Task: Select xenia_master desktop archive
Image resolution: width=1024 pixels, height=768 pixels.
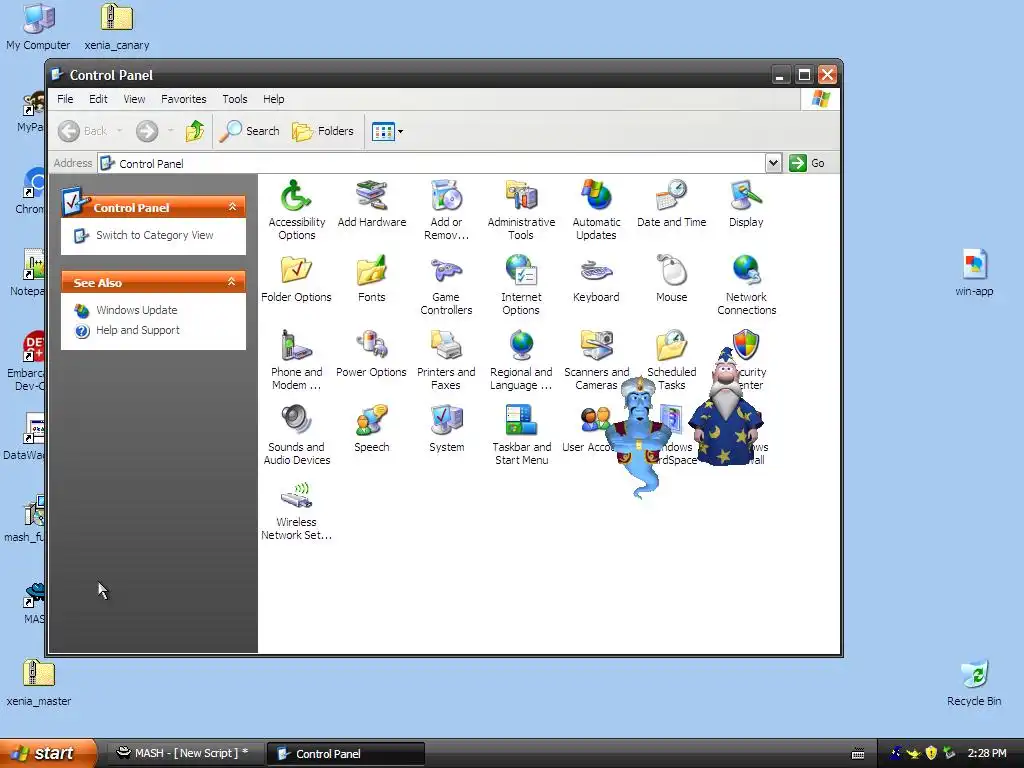Action: click(39, 684)
